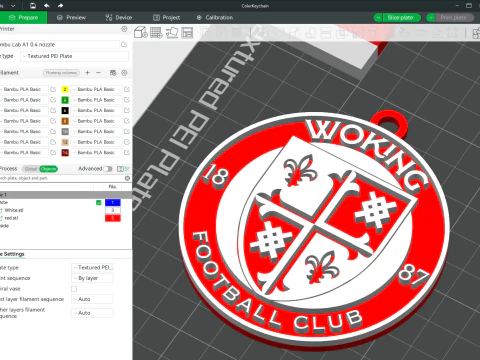This screenshot has width=480, height=360.
Task: Click the tan filament 12 color swatch
Action: click(x=65, y=142)
